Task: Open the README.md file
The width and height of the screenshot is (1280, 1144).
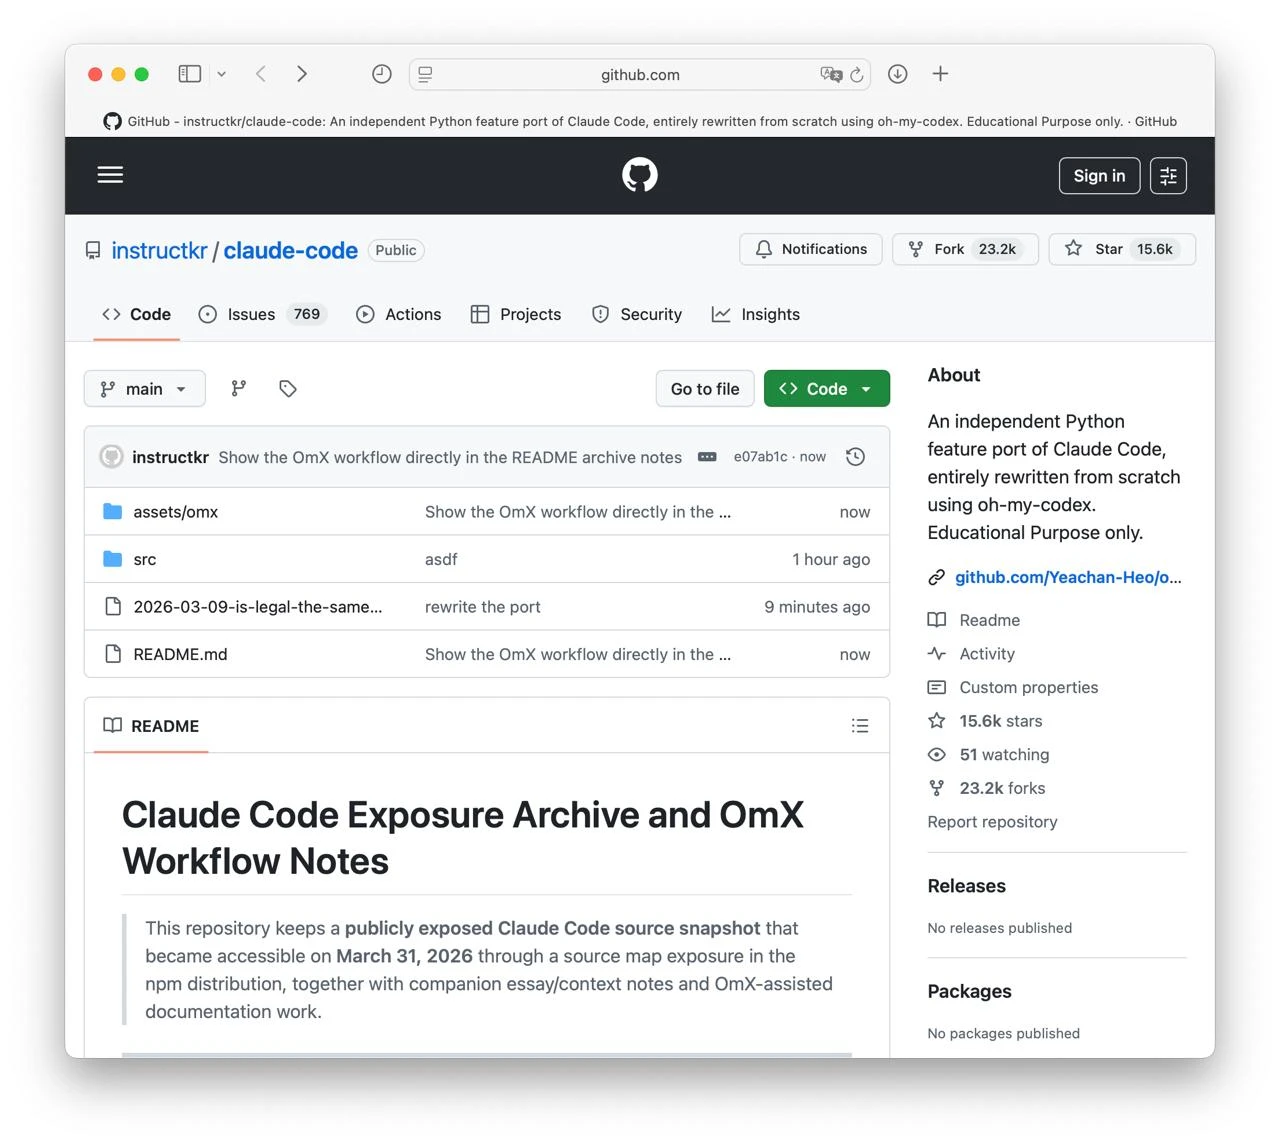Action: pos(180,655)
